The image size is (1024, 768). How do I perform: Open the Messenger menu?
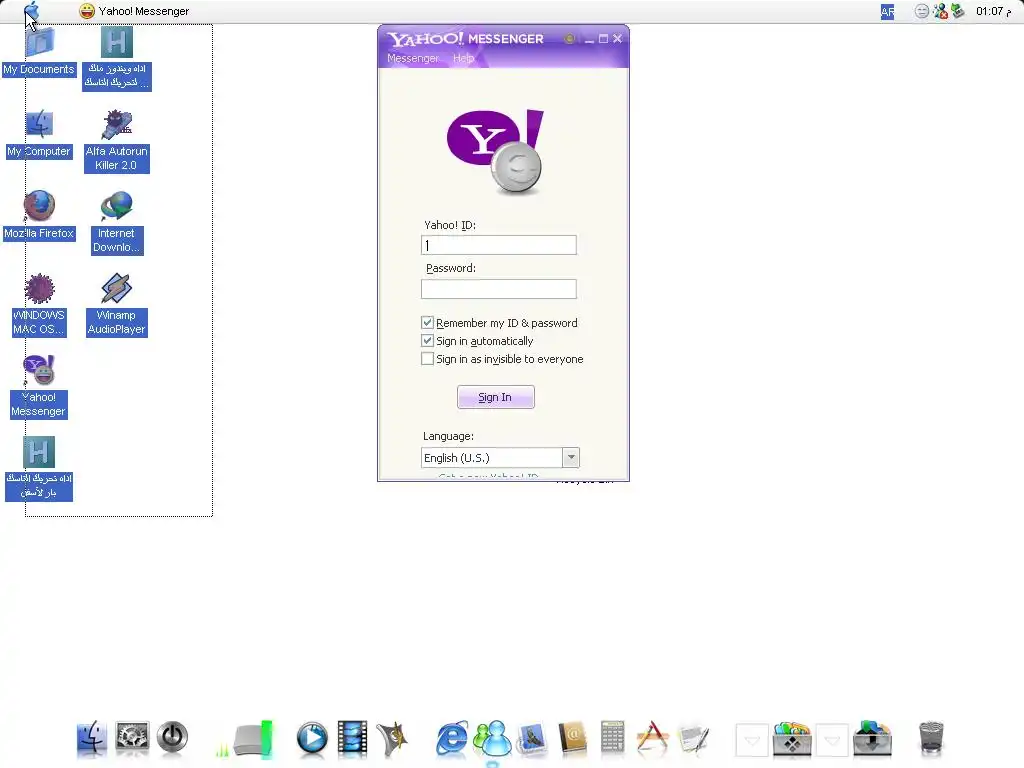click(413, 58)
